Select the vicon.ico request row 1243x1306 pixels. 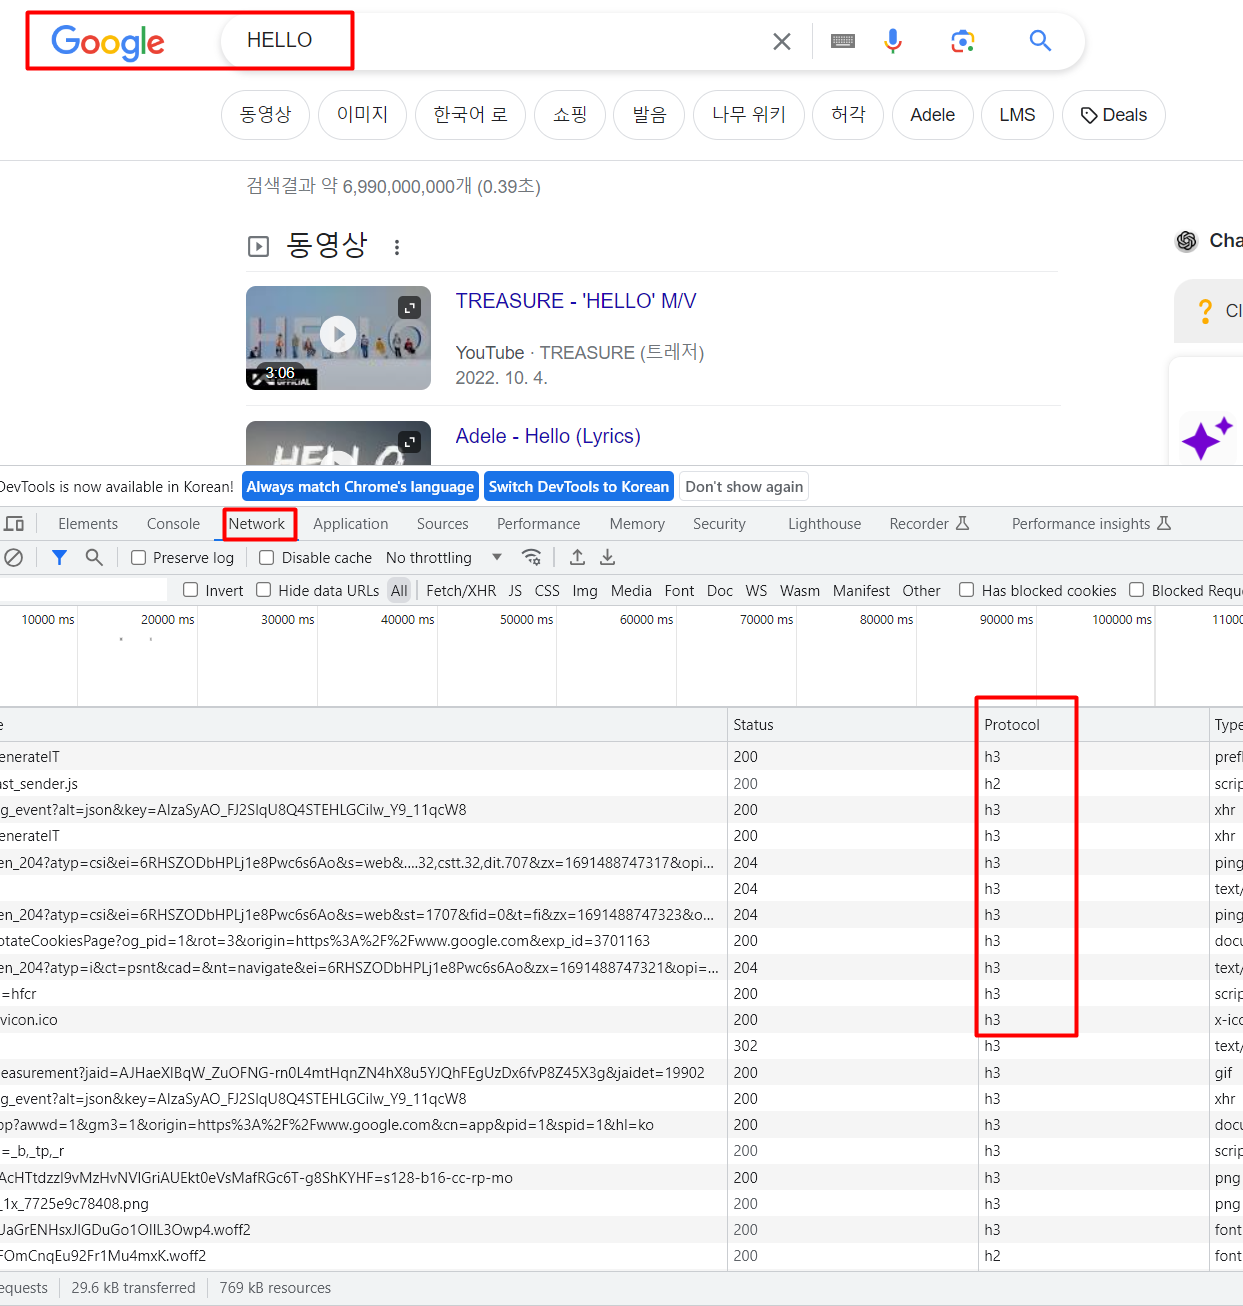coord(621,1020)
